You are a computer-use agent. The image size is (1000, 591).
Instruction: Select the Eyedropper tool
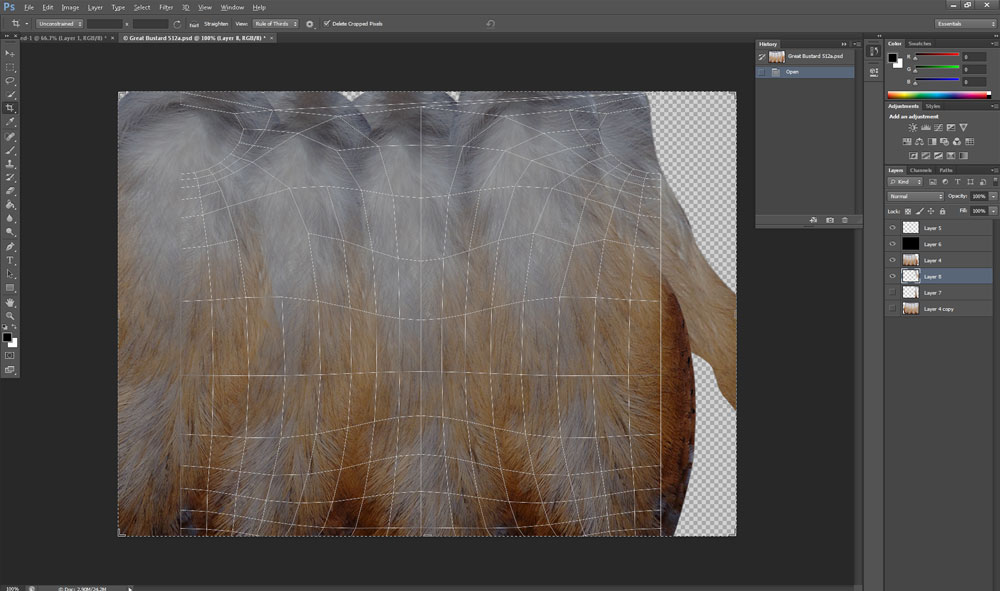point(10,122)
